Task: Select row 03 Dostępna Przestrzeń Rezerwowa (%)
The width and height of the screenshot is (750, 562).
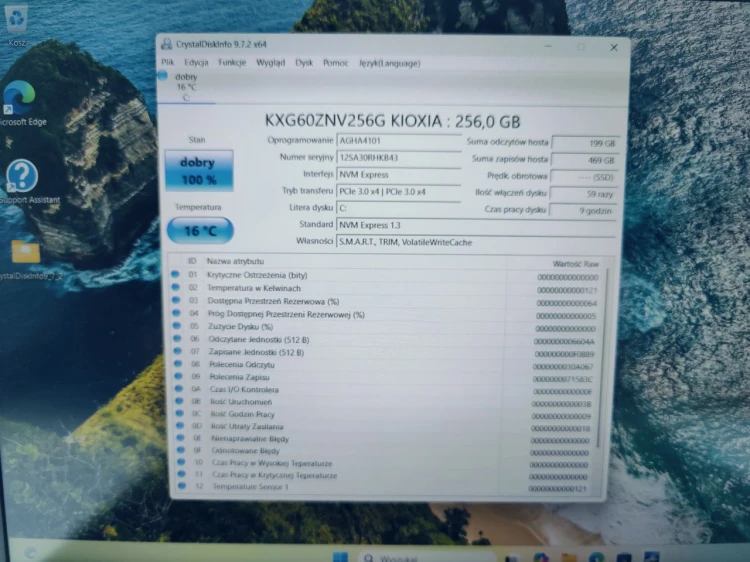Action: tap(385, 301)
